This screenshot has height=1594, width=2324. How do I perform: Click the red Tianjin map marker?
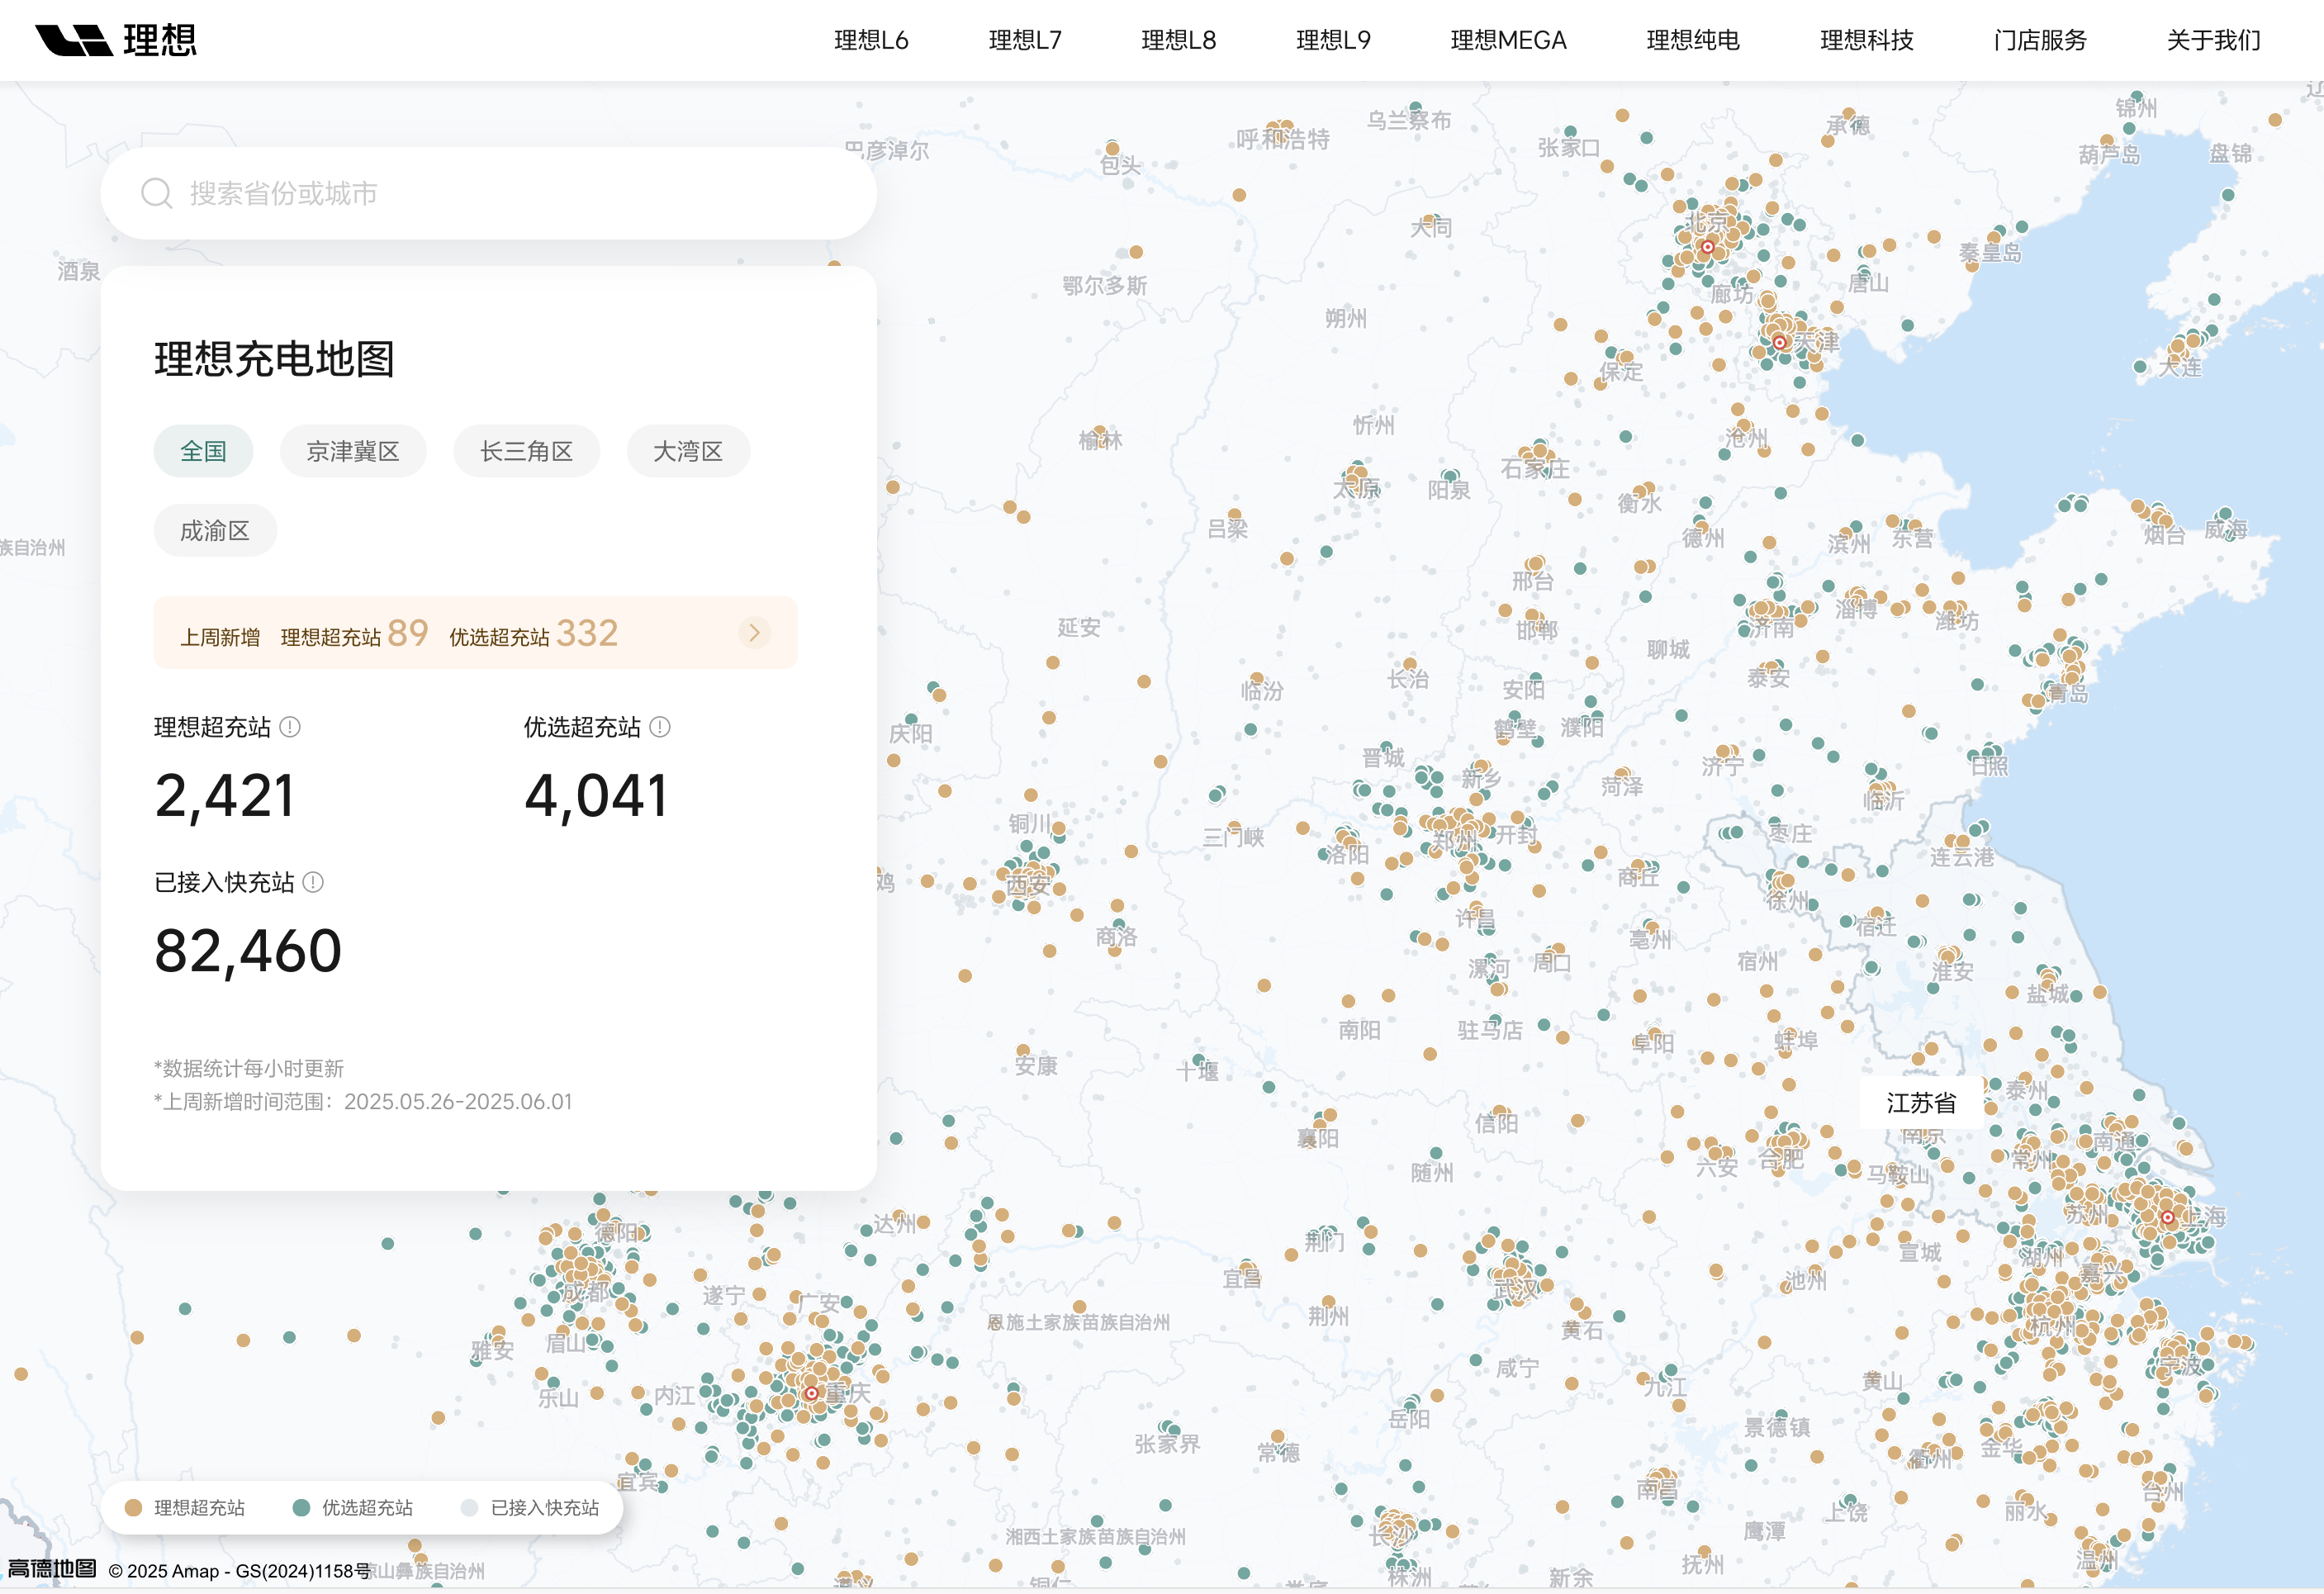pos(1779,342)
